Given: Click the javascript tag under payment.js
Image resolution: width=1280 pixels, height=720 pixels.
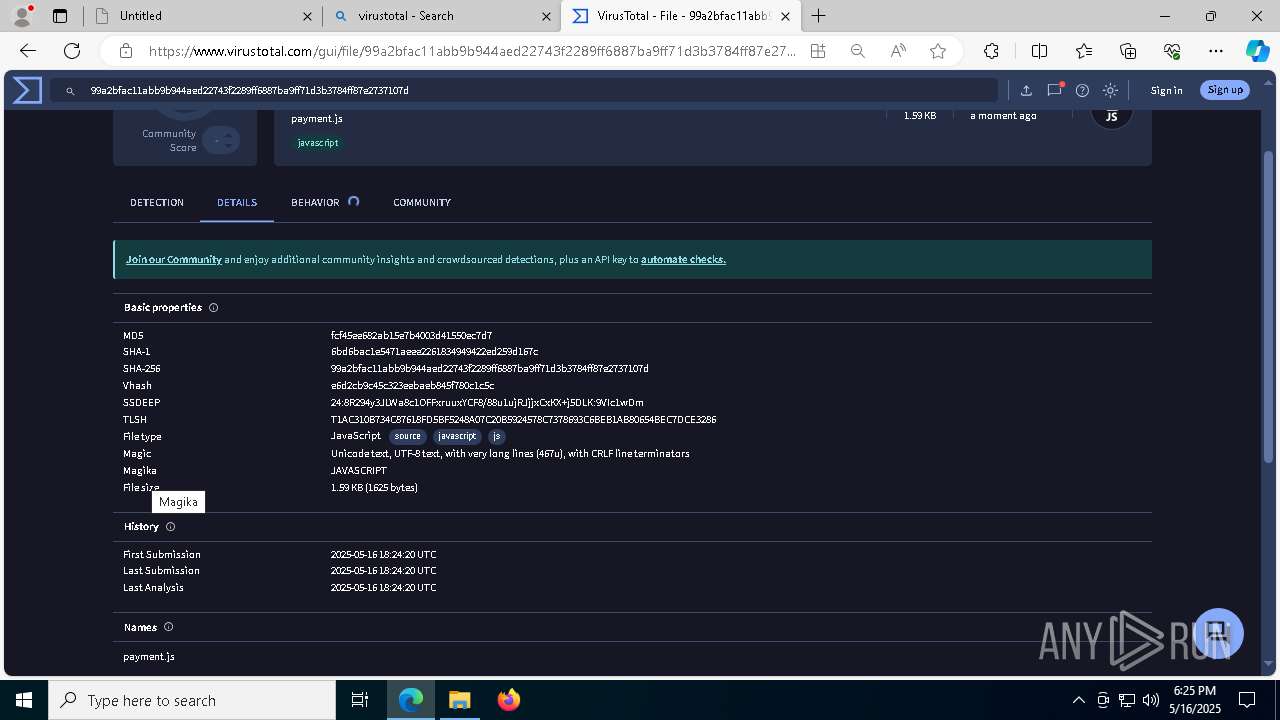Looking at the screenshot, I should coord(318,143).
